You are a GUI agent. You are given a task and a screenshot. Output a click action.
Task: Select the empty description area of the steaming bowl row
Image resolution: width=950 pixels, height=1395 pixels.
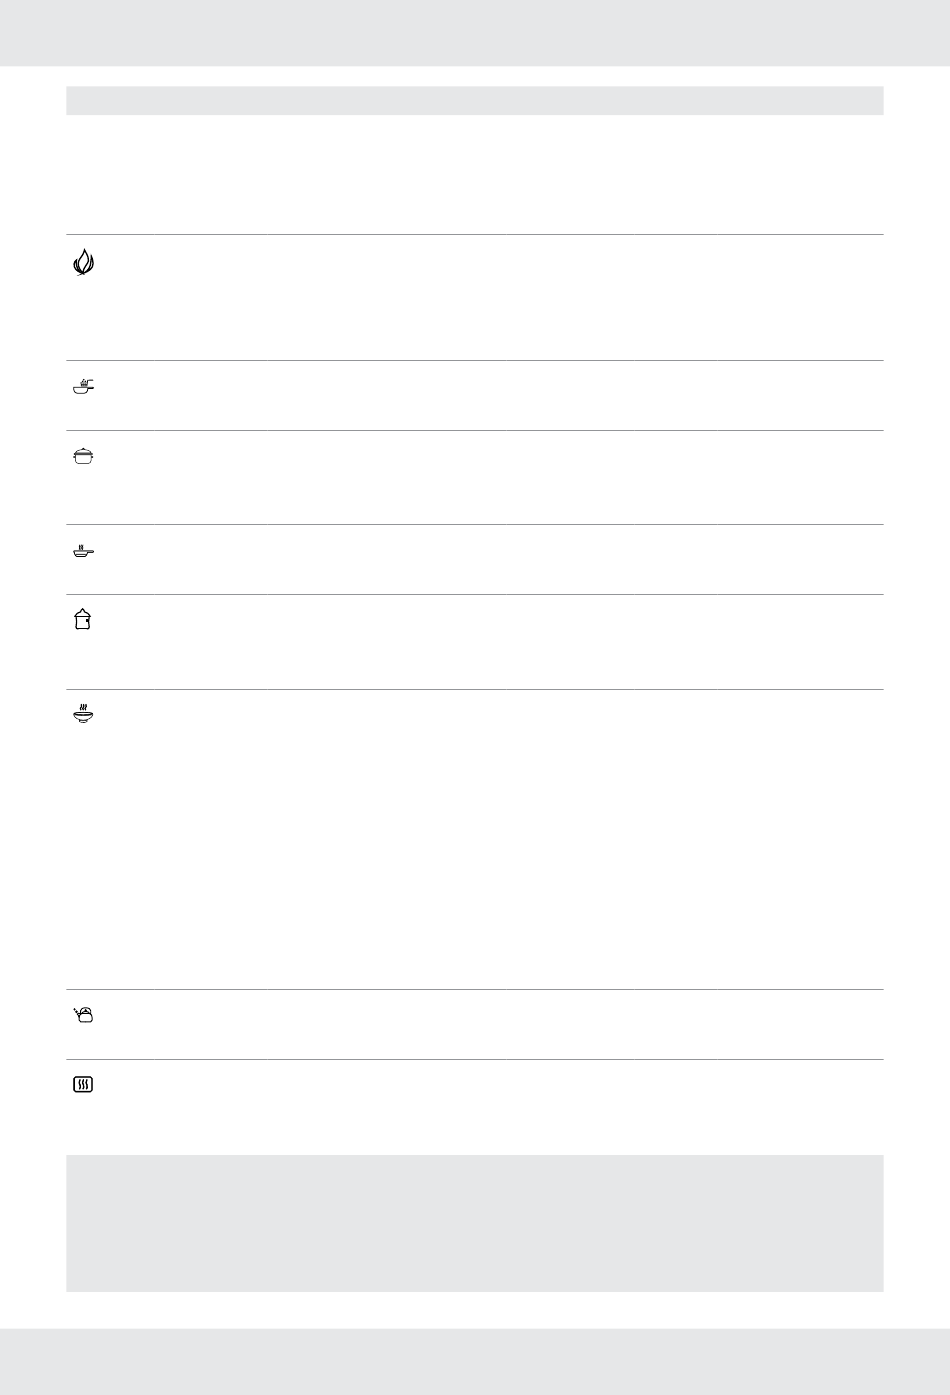[x=492, y=840]
